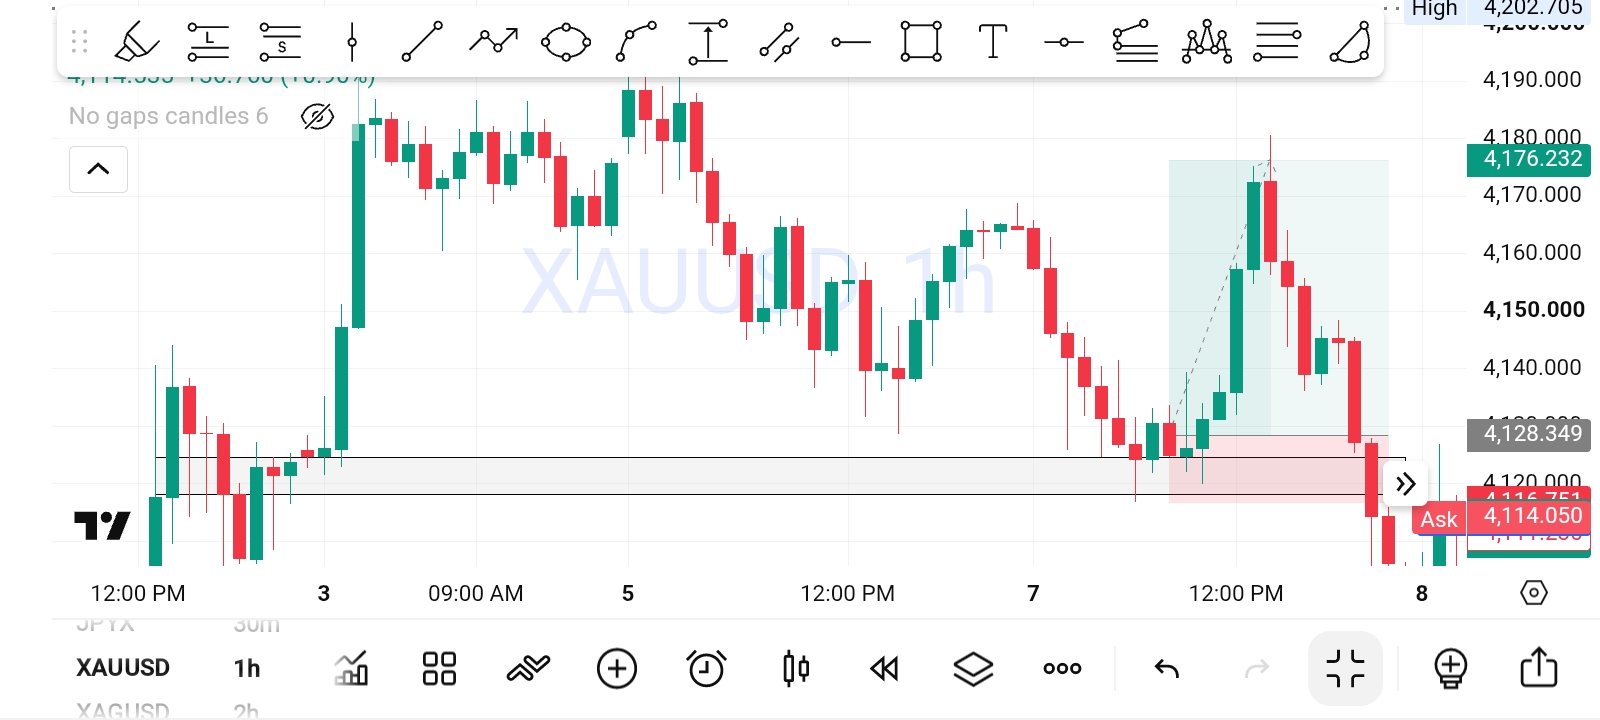This screenshot has width=1600, height=720.
Task: Undo the last chart action
Action: coord(1167,668)
